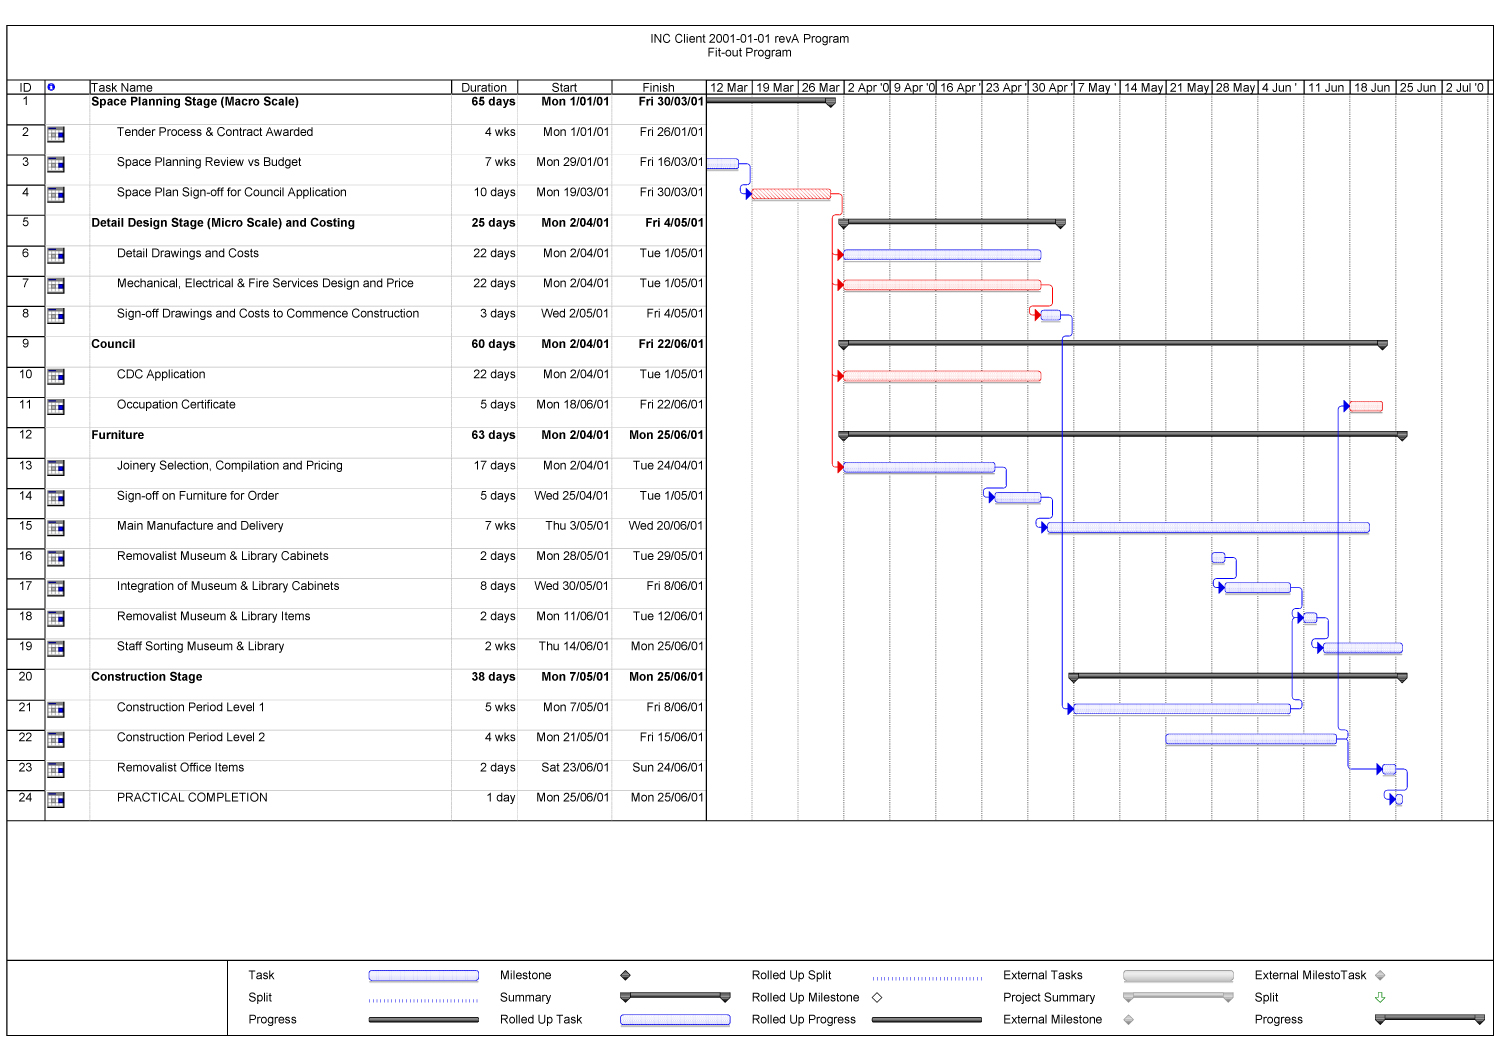Click the indicator icon for Construction Period Level 2

[x=56, y=740]
